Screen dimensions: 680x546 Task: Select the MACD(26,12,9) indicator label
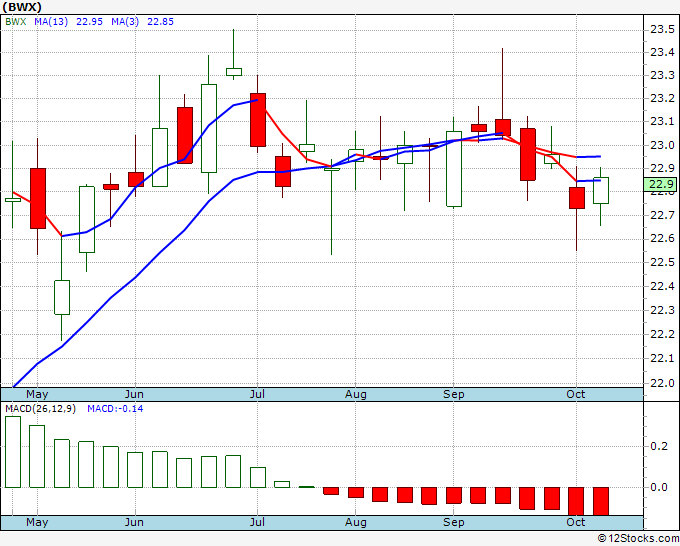[41, 408]
